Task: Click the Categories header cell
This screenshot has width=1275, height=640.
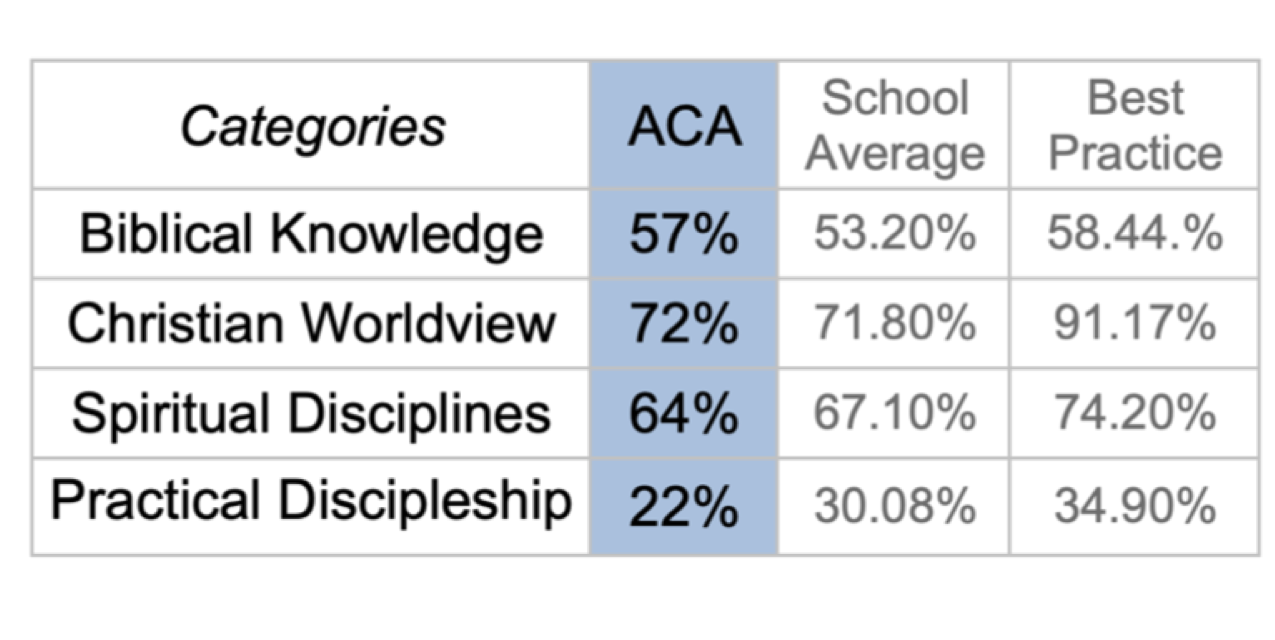Action: [x=312, y=127]
